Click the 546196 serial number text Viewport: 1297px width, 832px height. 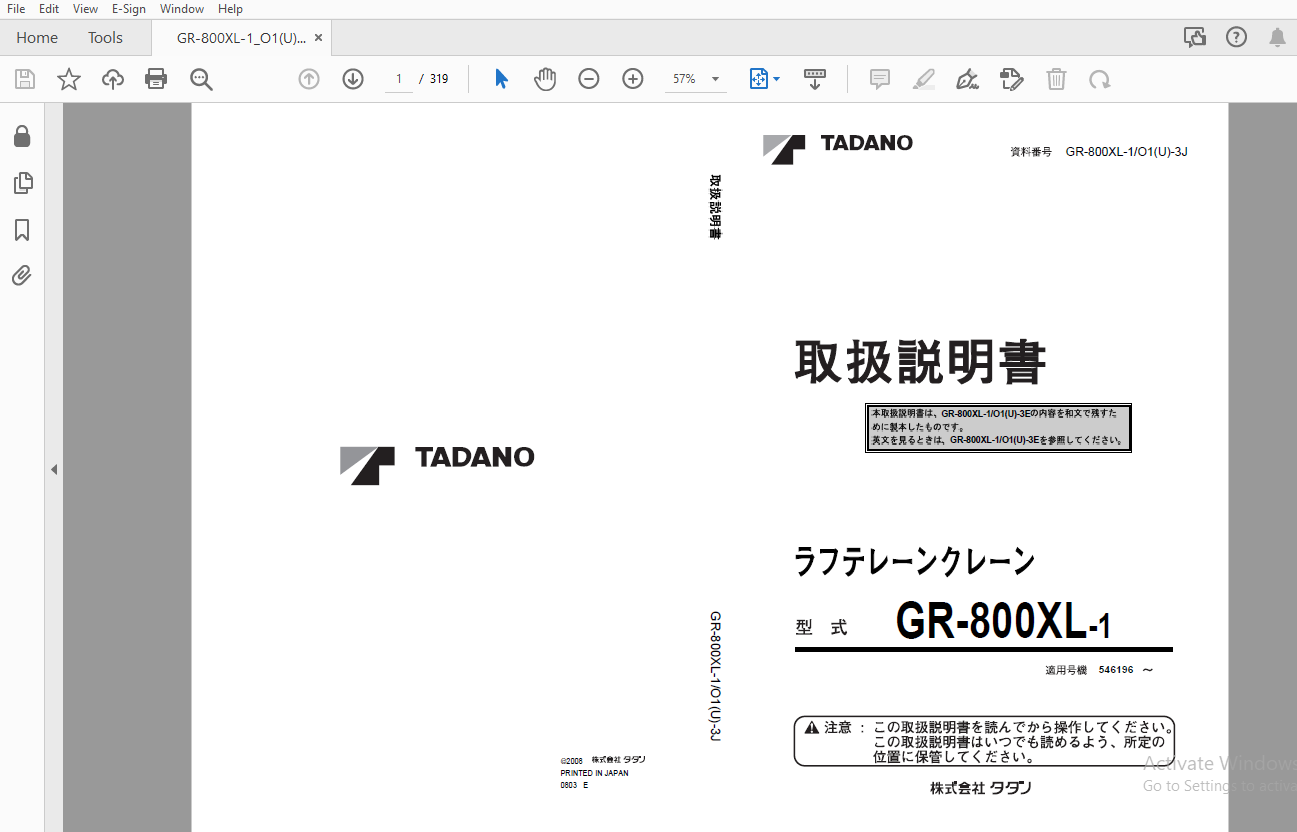pos(1116,670)
